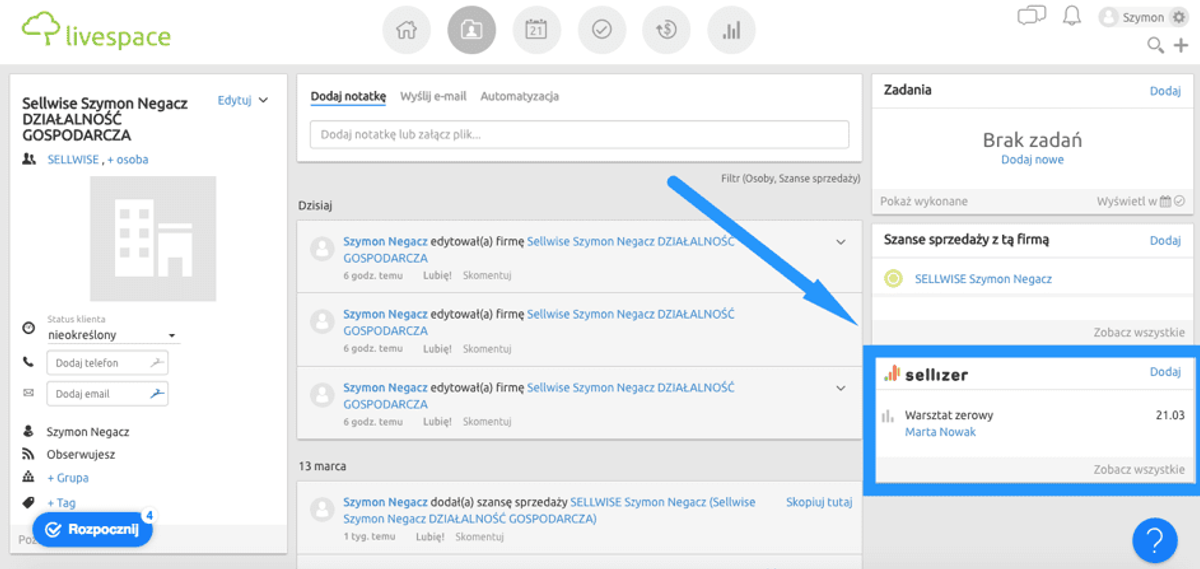1200x569 pixels.
Task: Click Dodaj in the sellizer widget
Action: [1165, 371]
